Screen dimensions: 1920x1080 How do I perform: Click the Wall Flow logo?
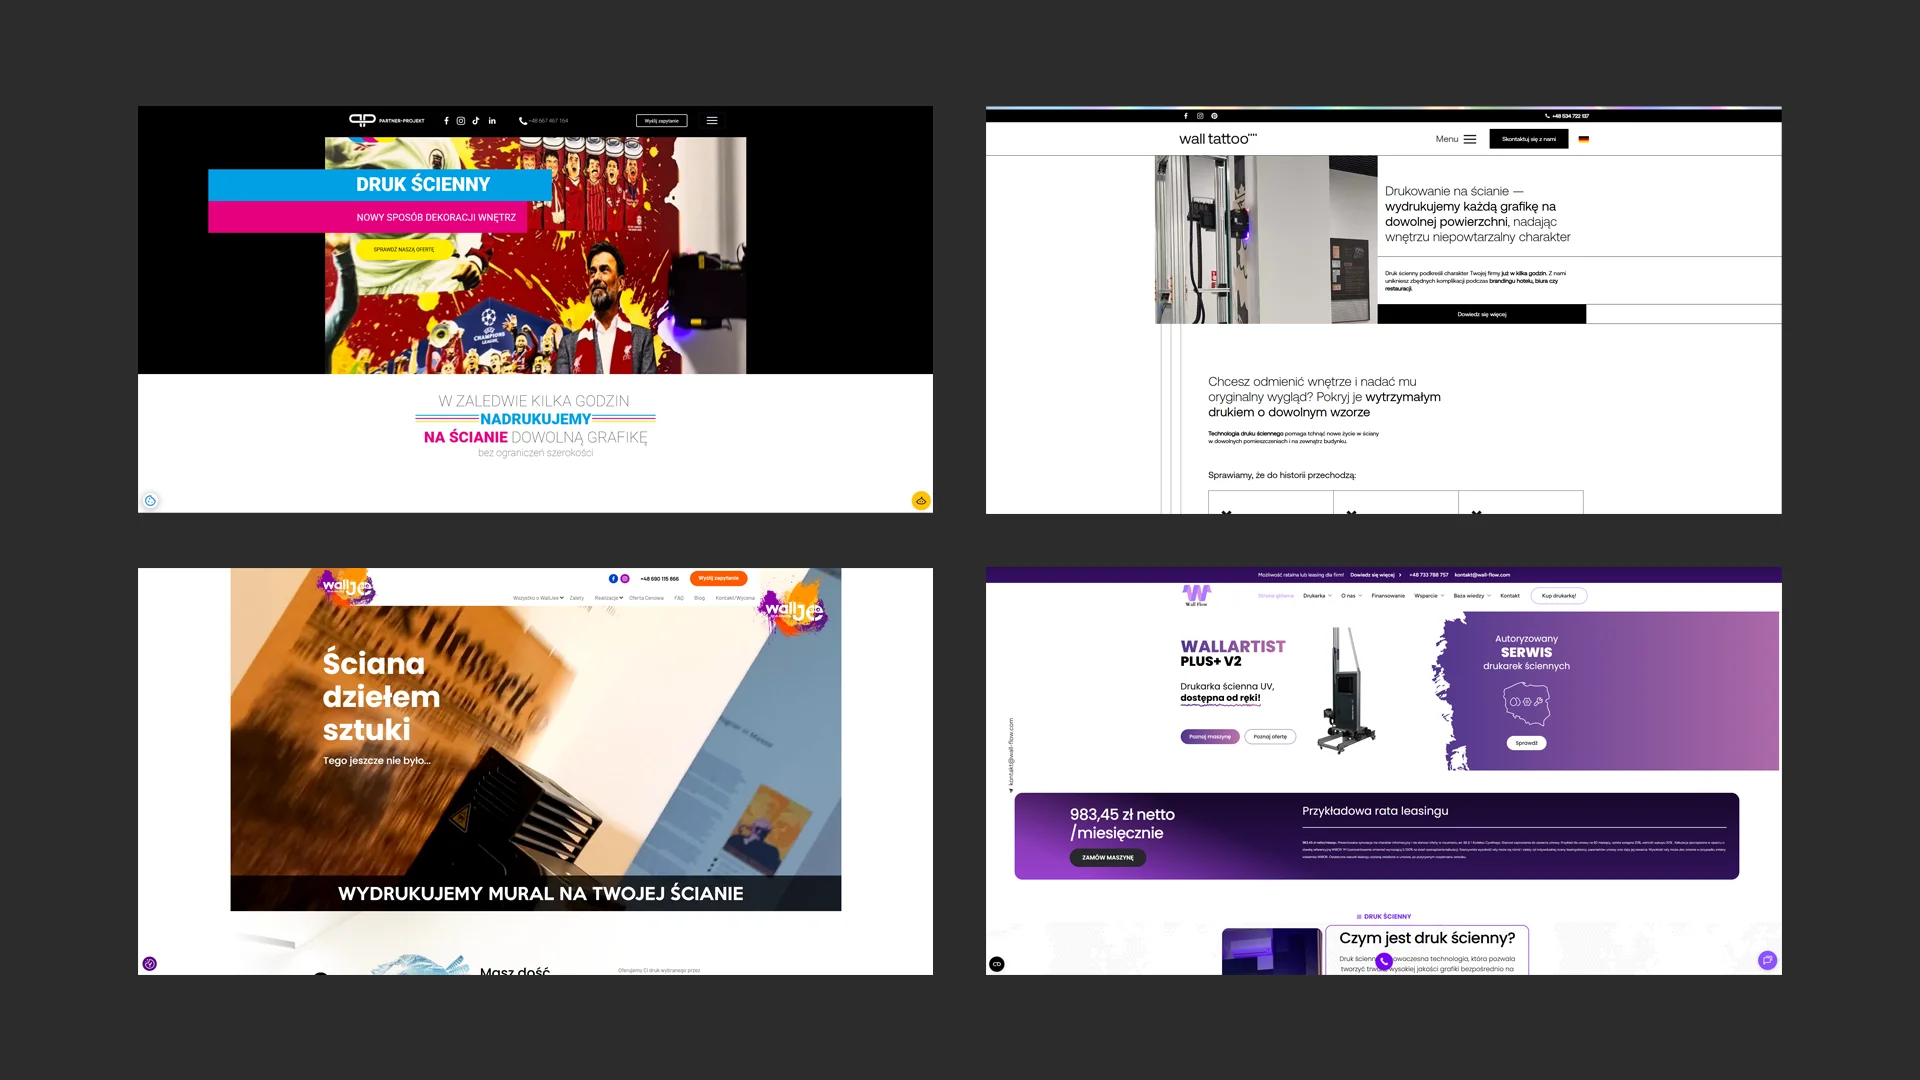point(1196,595)
